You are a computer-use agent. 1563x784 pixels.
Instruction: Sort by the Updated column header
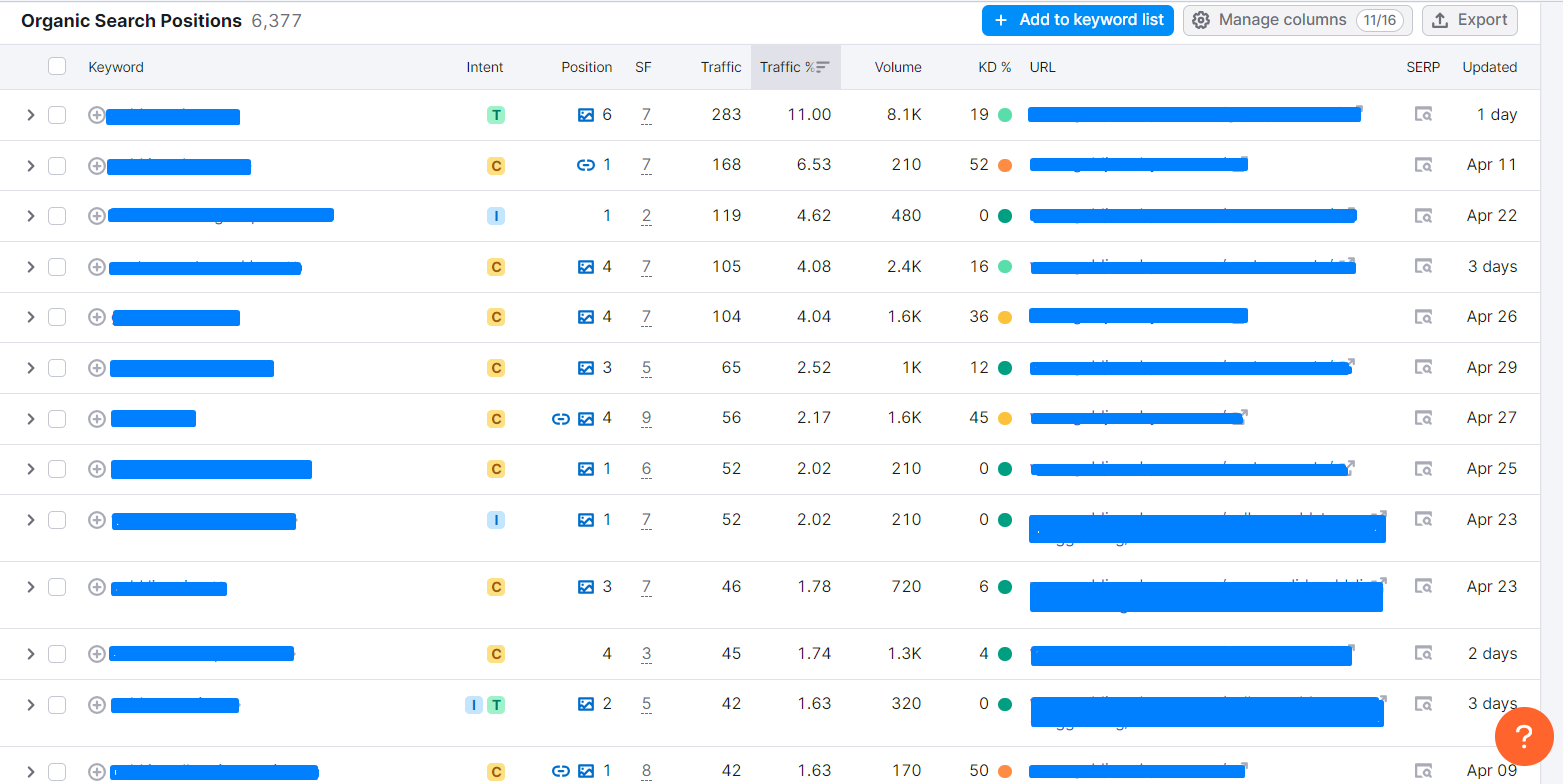point(1490,67)
